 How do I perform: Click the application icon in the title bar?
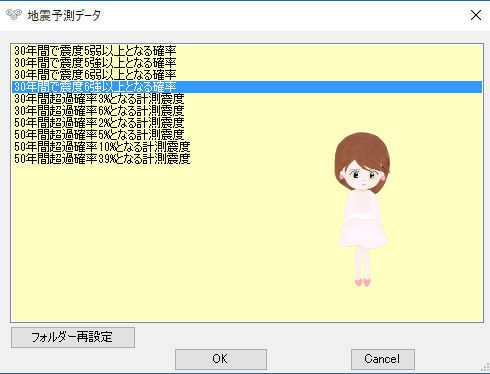(14, 15)
